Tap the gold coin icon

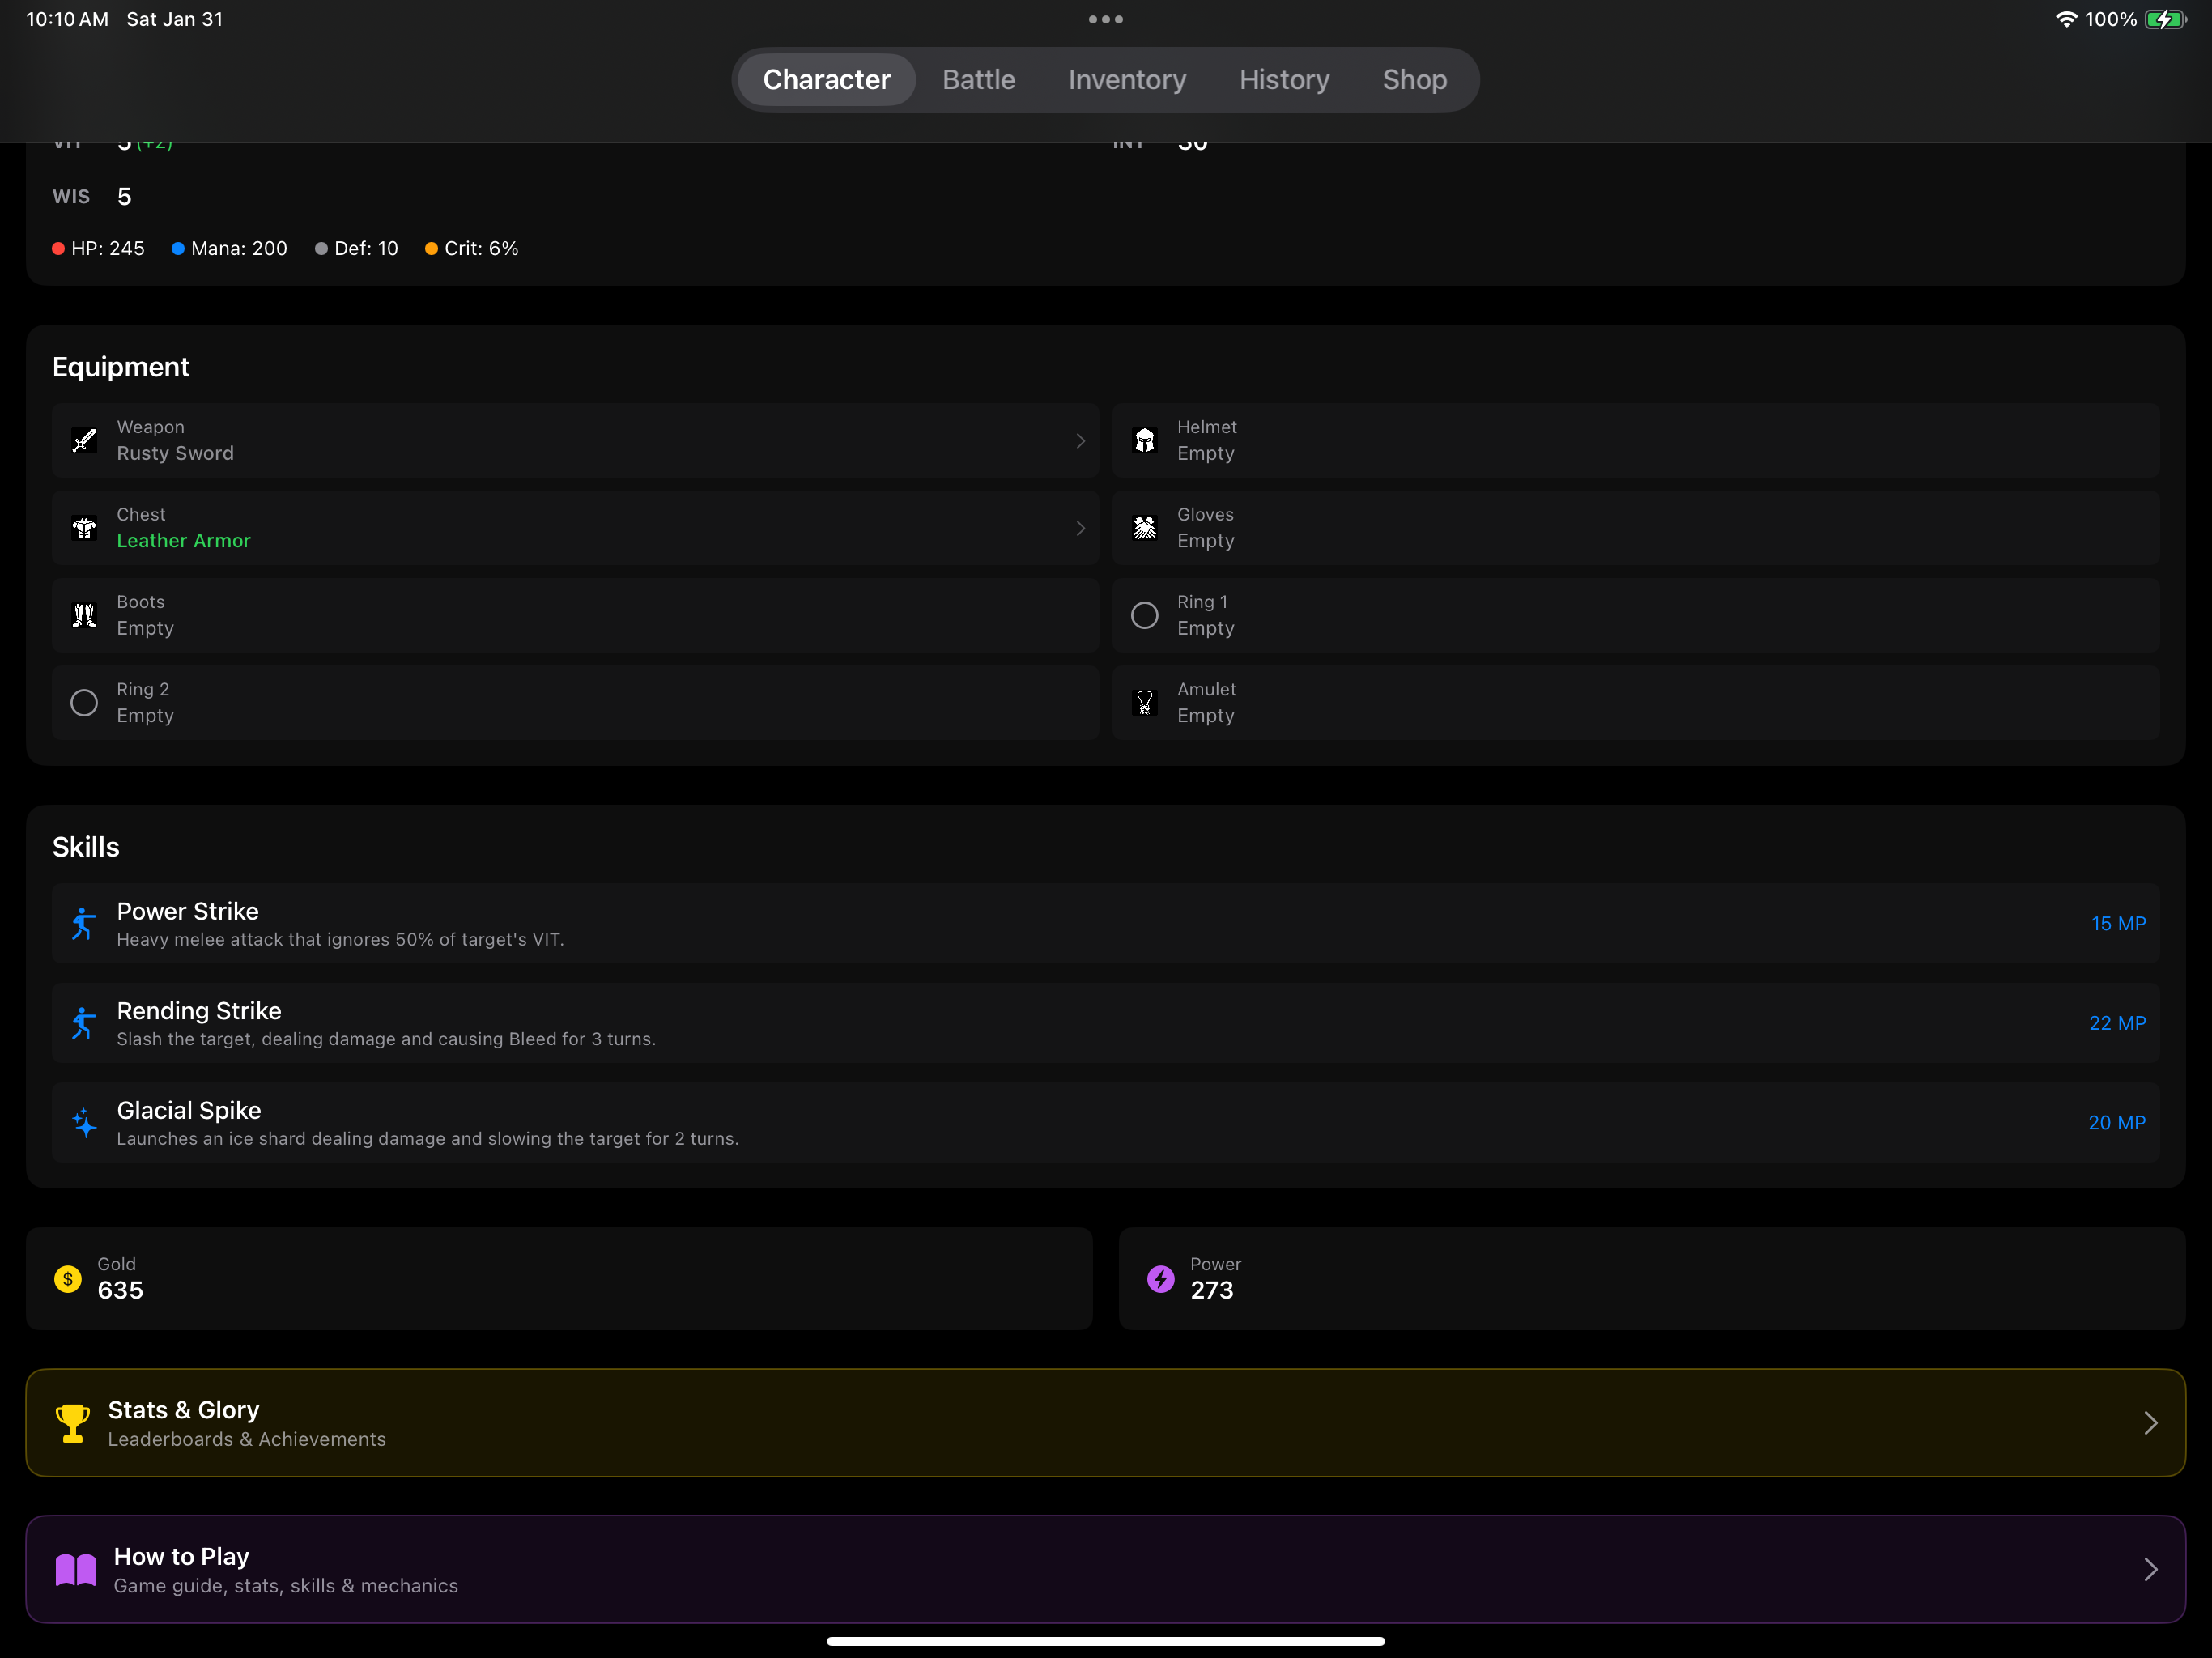[x=68, y=1278]
